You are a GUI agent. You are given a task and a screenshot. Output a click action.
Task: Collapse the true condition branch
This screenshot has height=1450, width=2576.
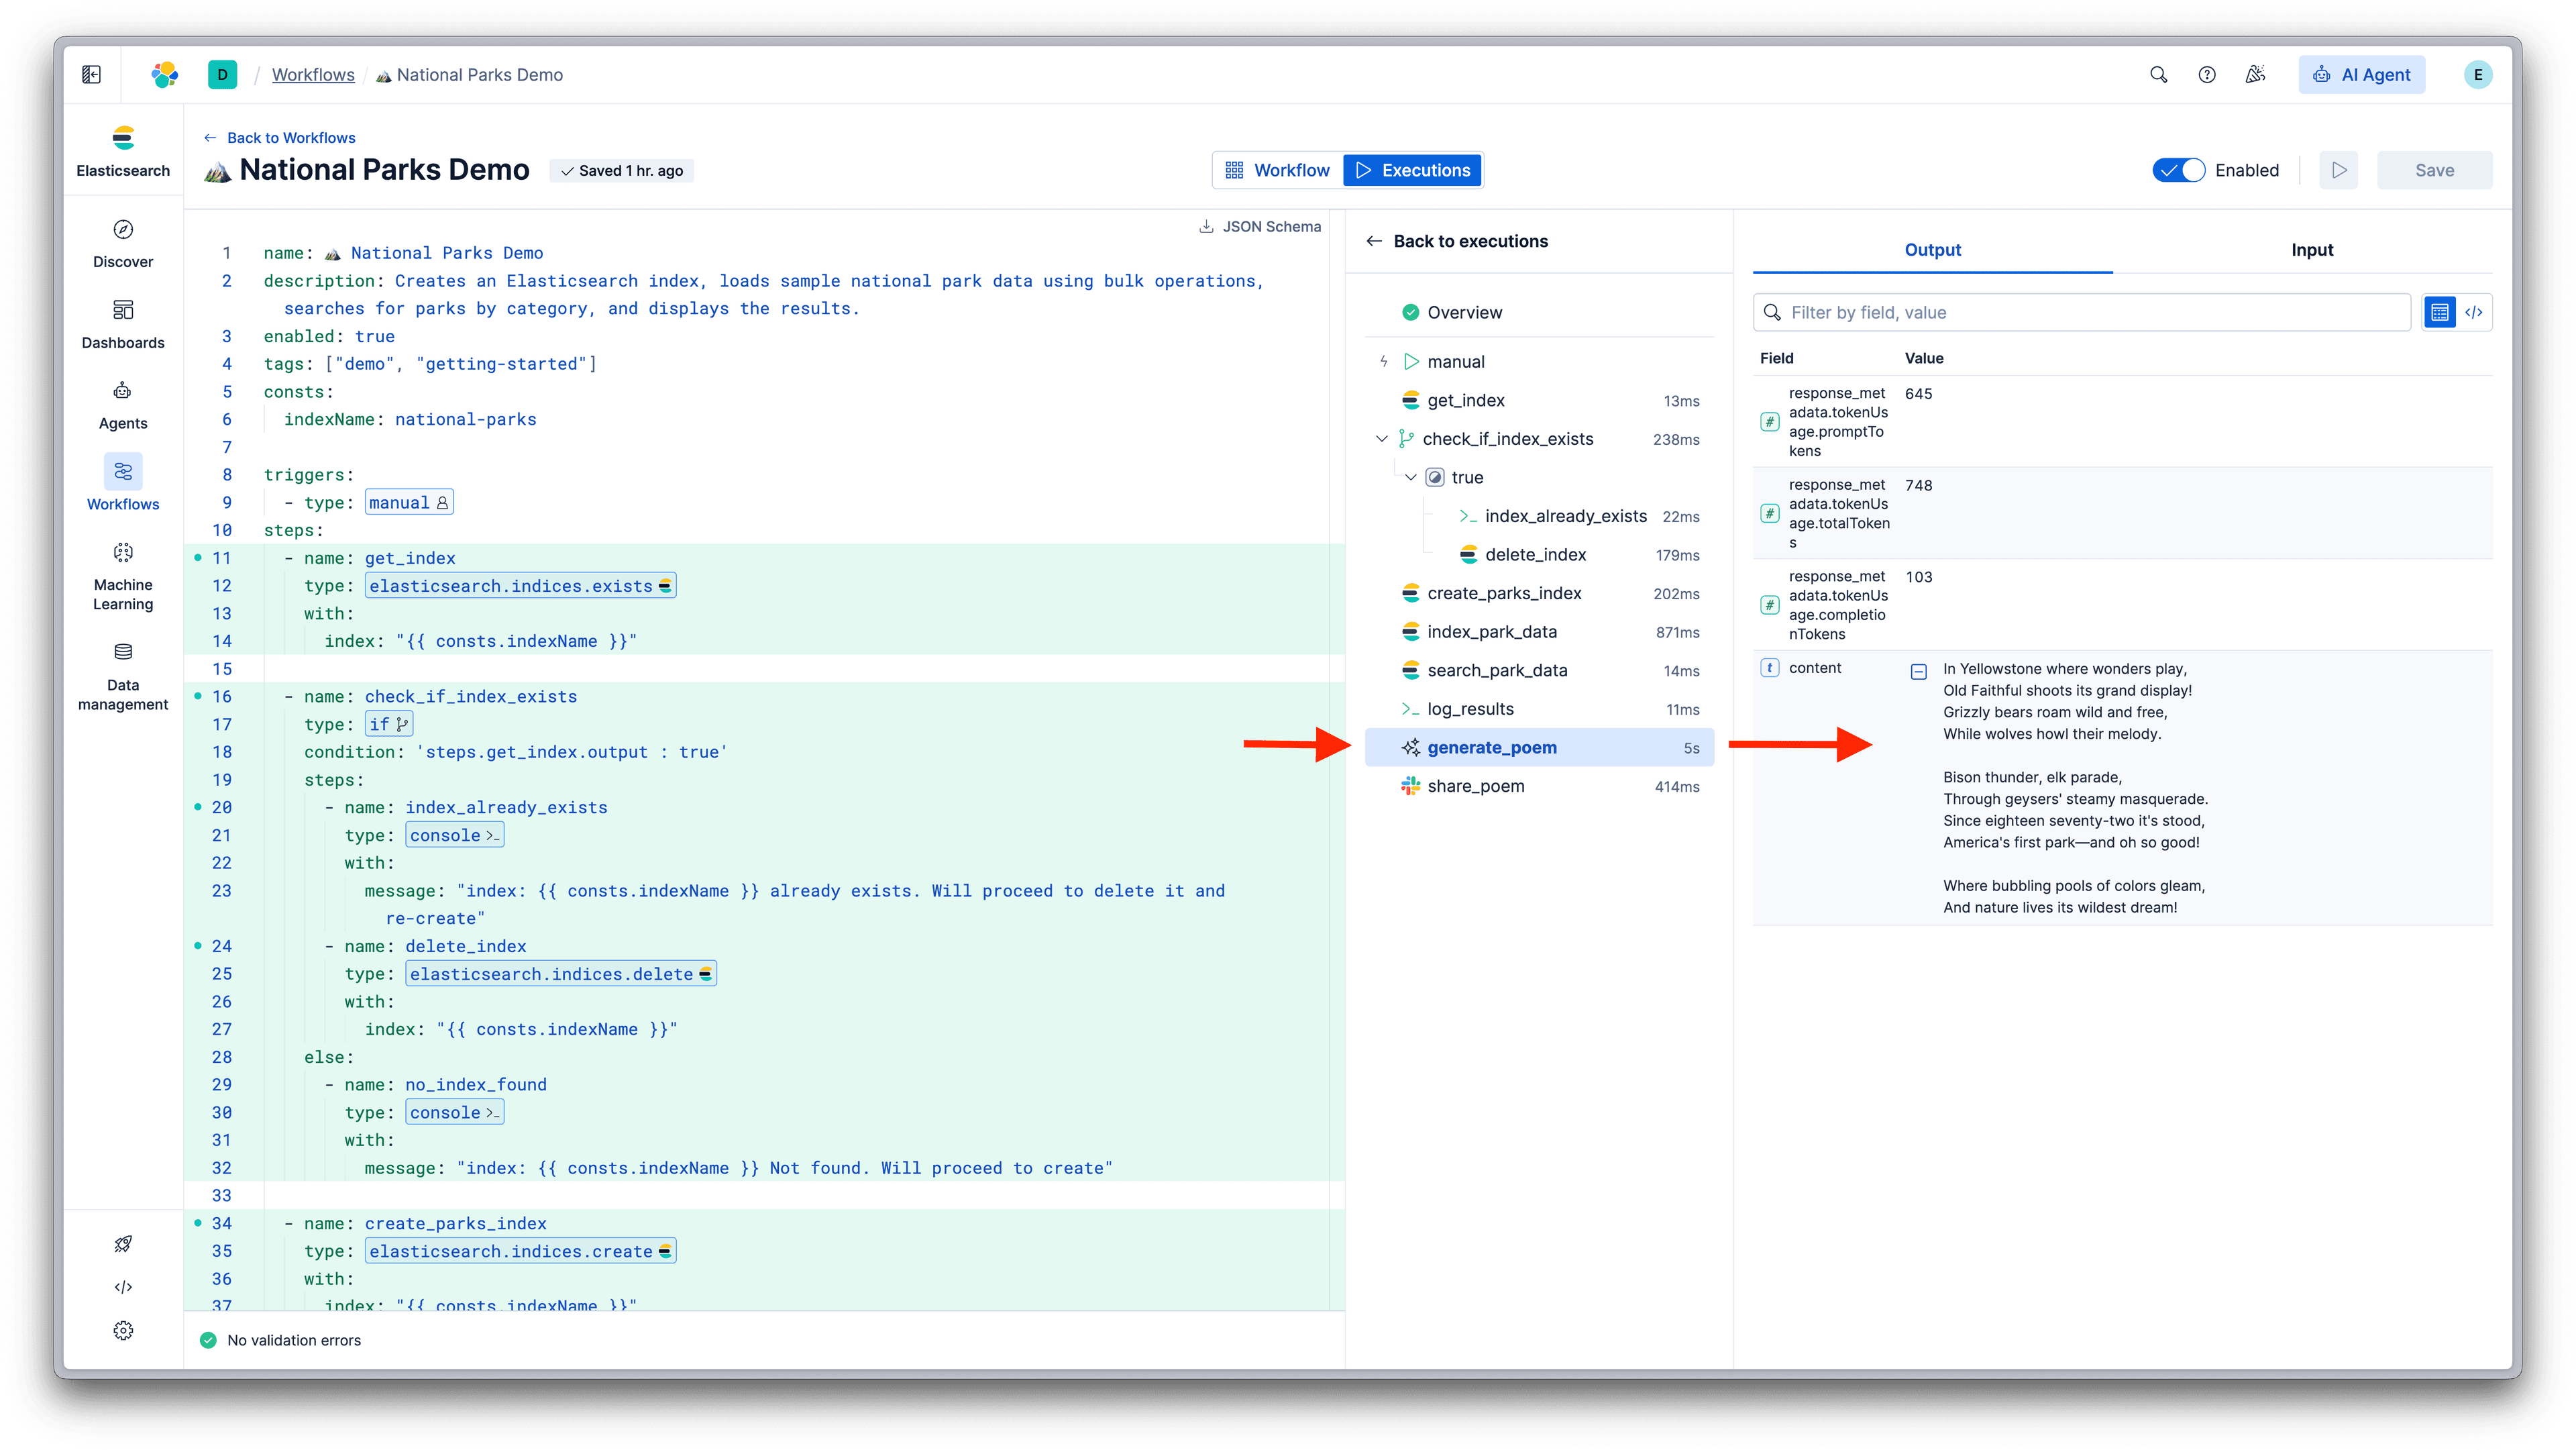(x=1410, y=477)
